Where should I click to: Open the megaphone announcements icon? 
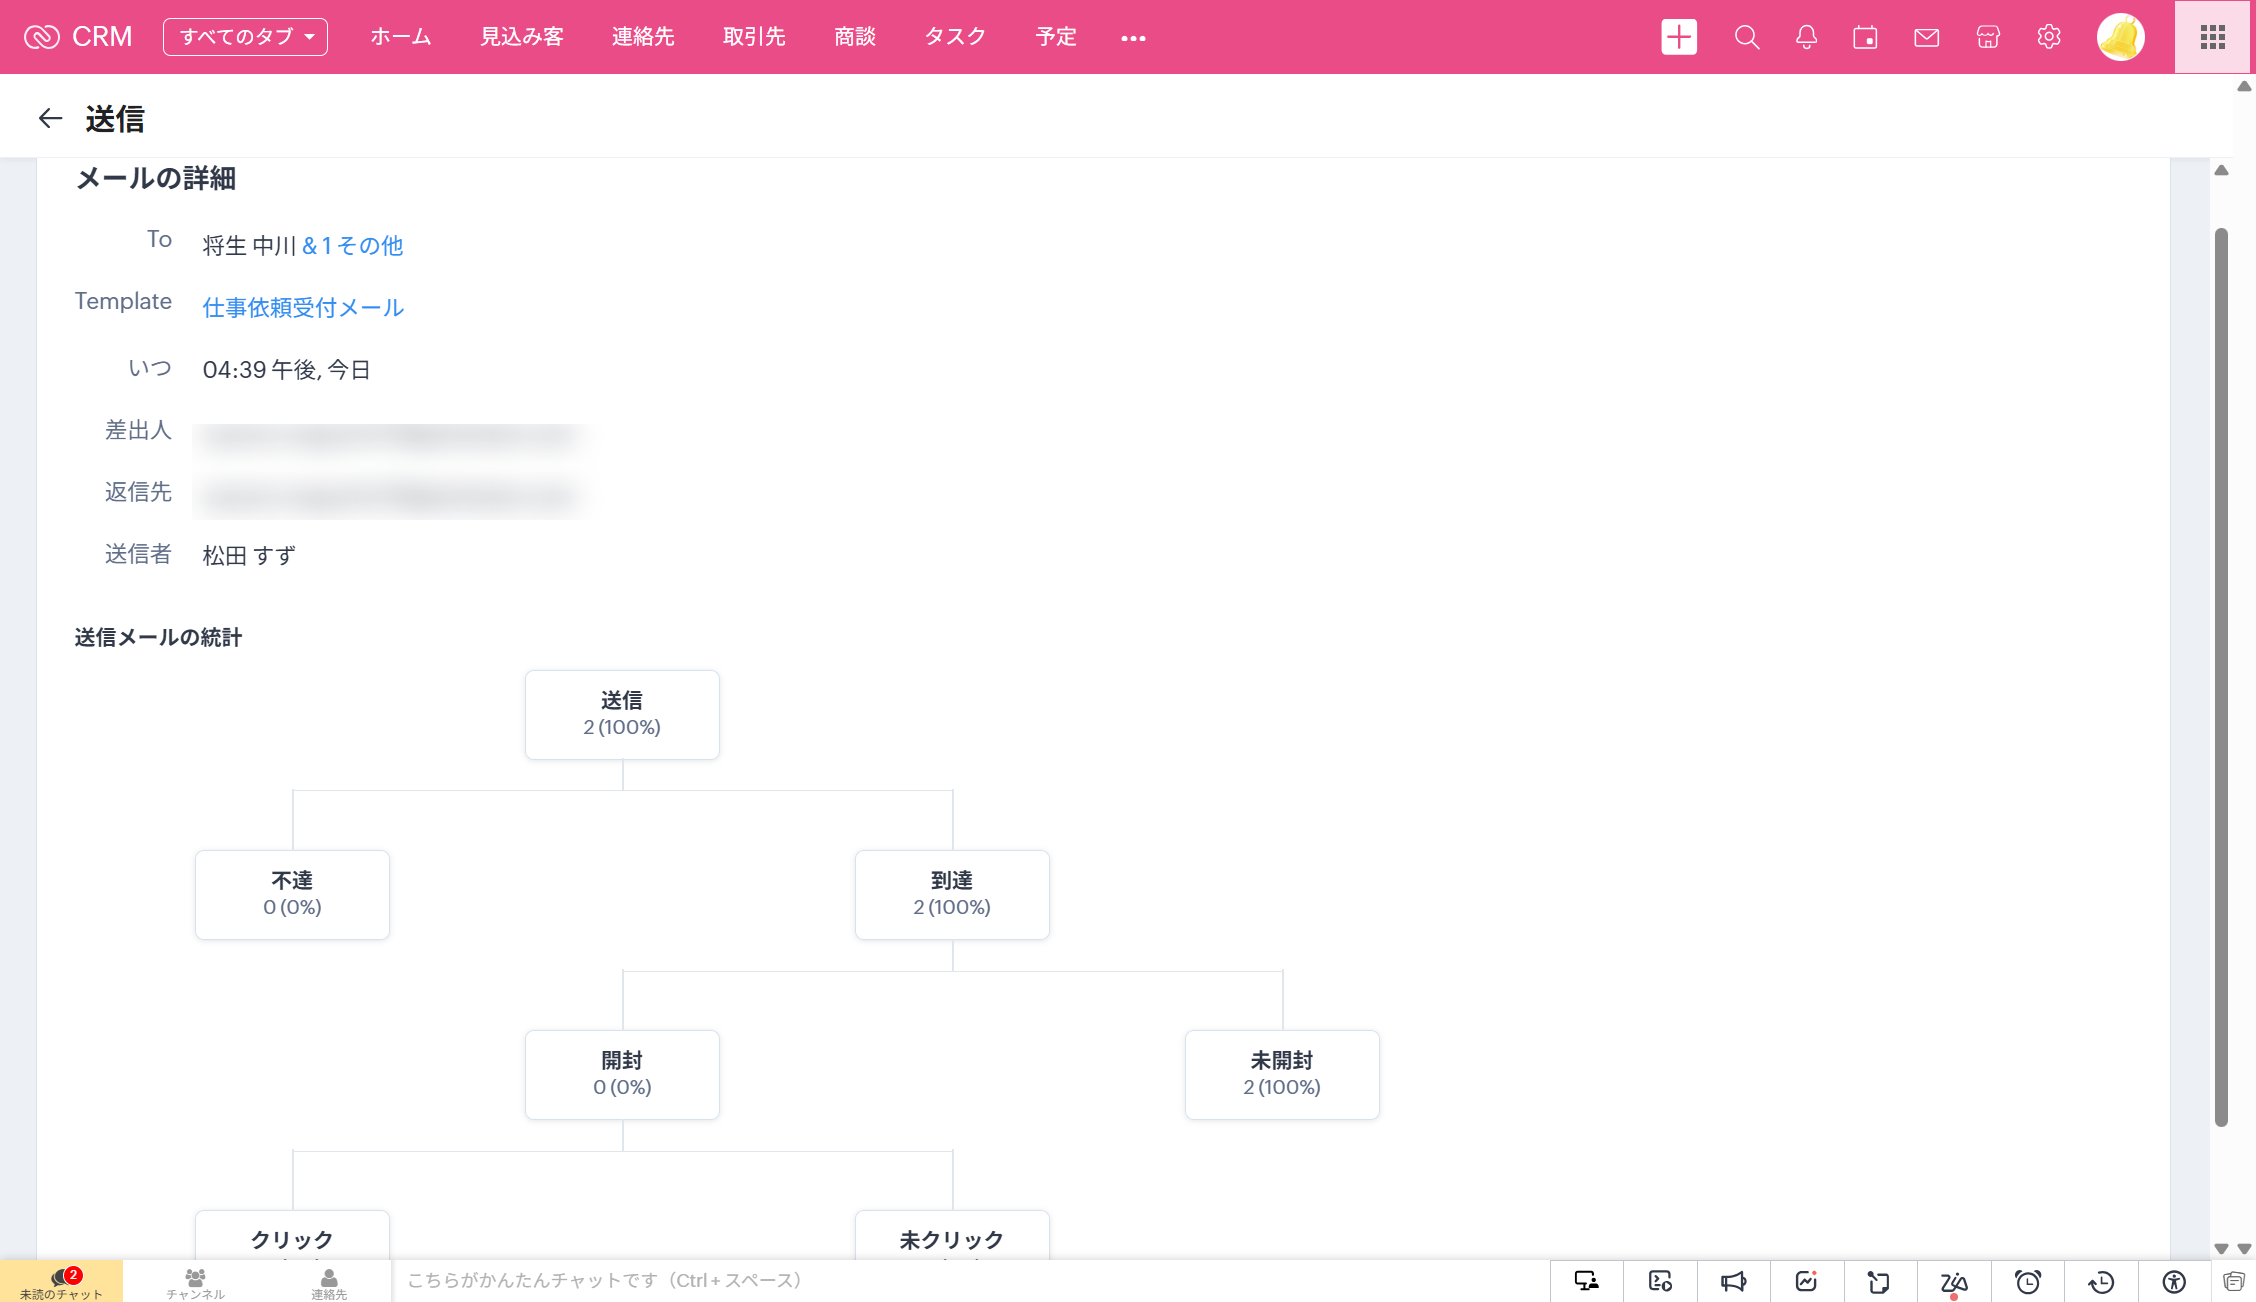1733,1281
